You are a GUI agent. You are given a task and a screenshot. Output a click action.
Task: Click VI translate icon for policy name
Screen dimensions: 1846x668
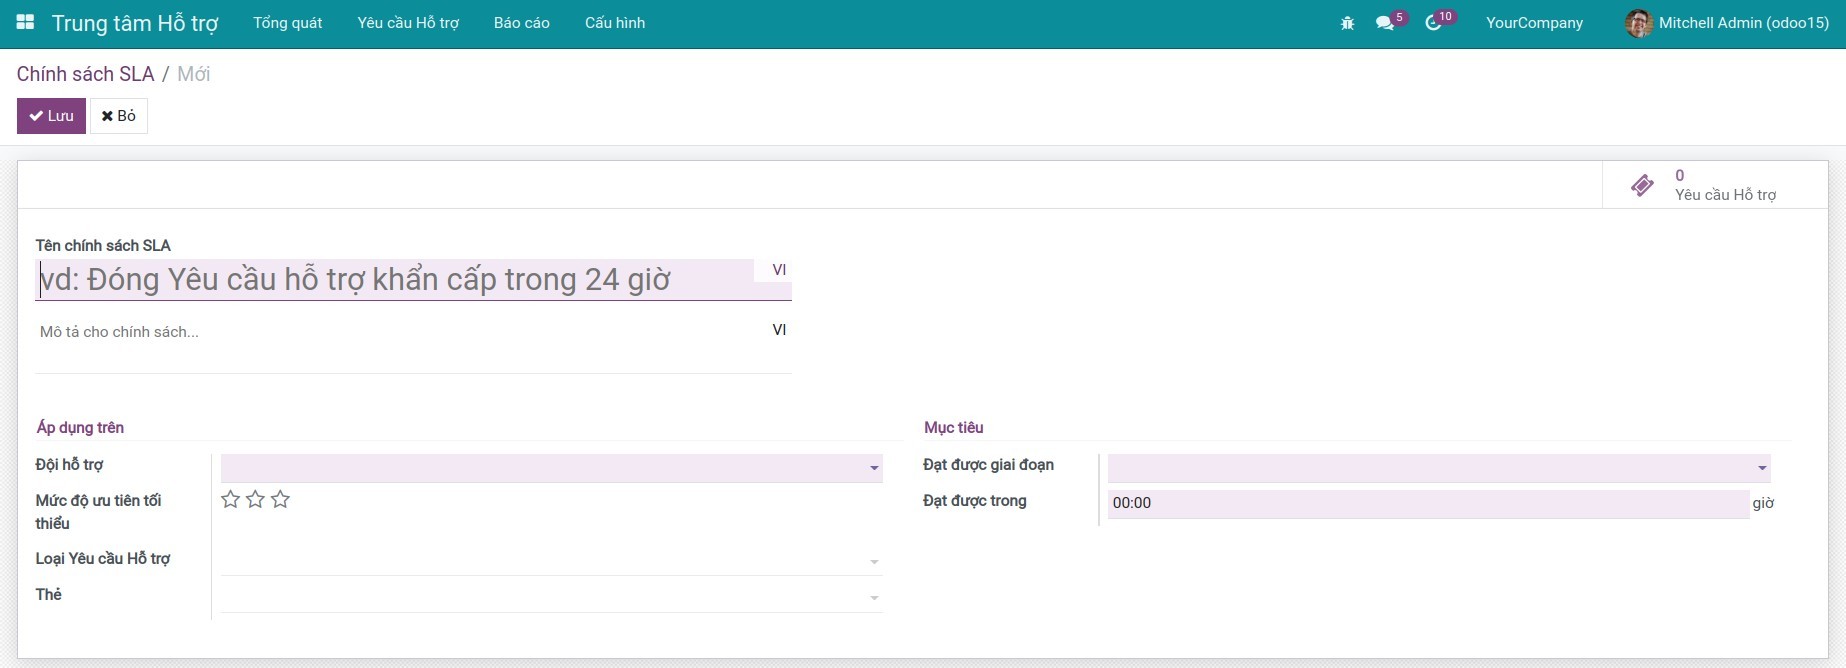coord(779,270)
